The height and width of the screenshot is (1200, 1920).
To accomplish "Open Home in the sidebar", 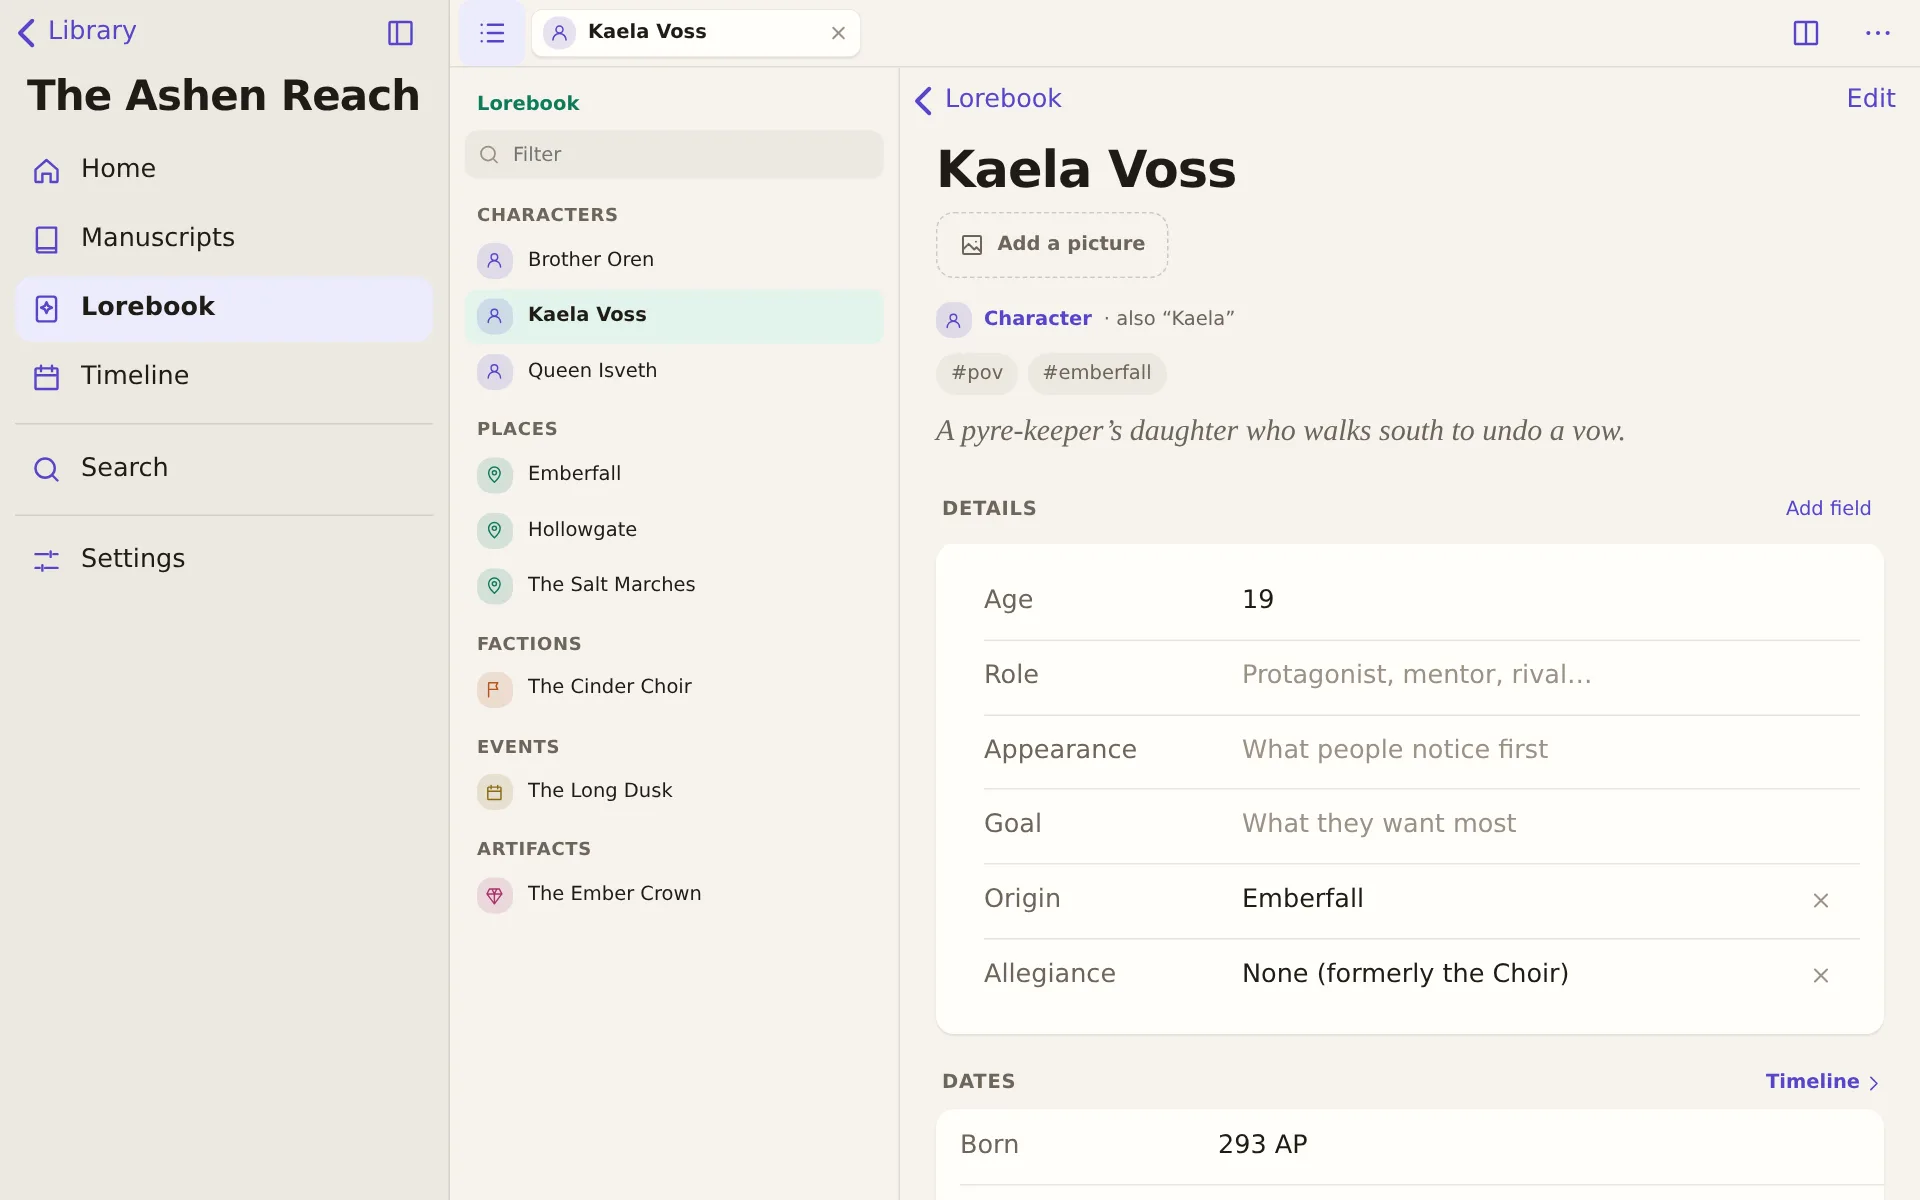I will coord(224,169).
